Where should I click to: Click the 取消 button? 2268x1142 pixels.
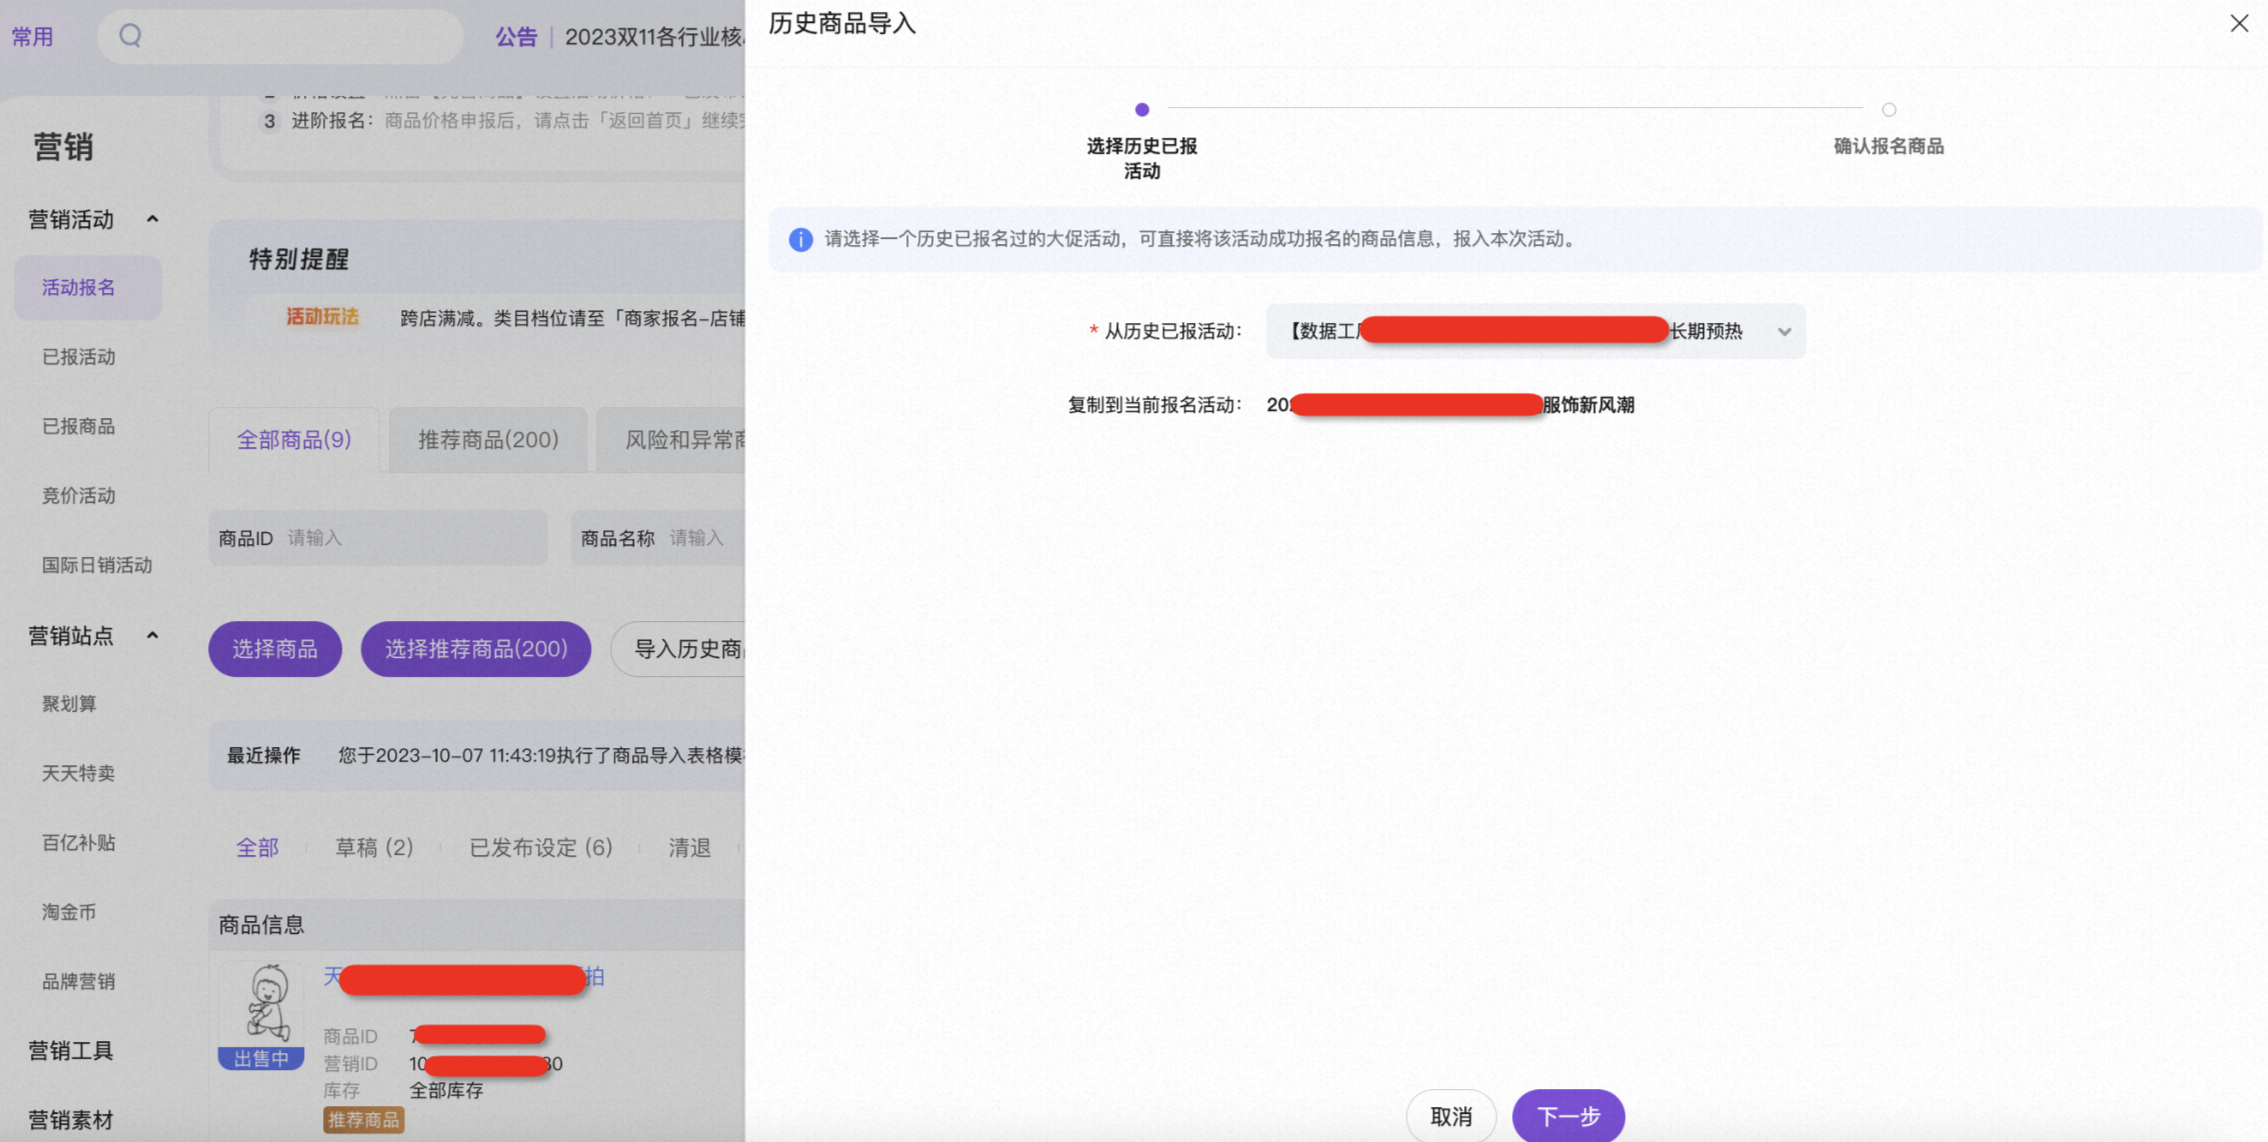1451,1115
